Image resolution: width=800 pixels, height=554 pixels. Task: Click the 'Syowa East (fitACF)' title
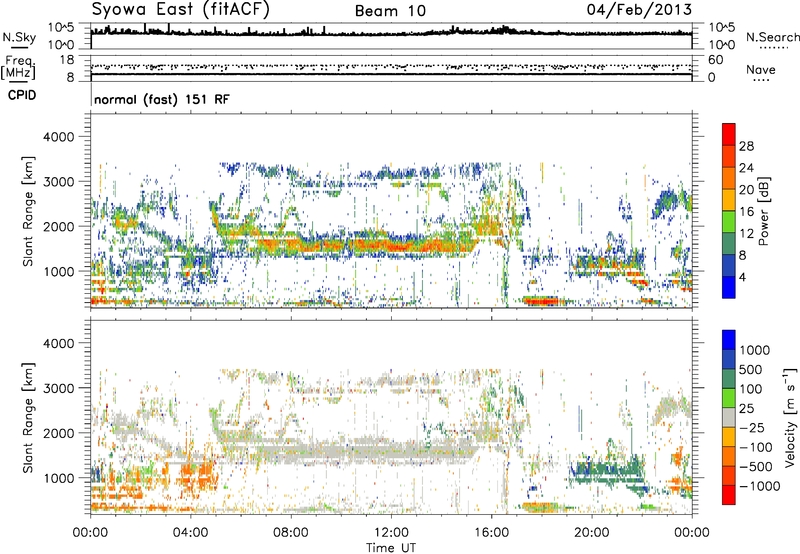181,10
